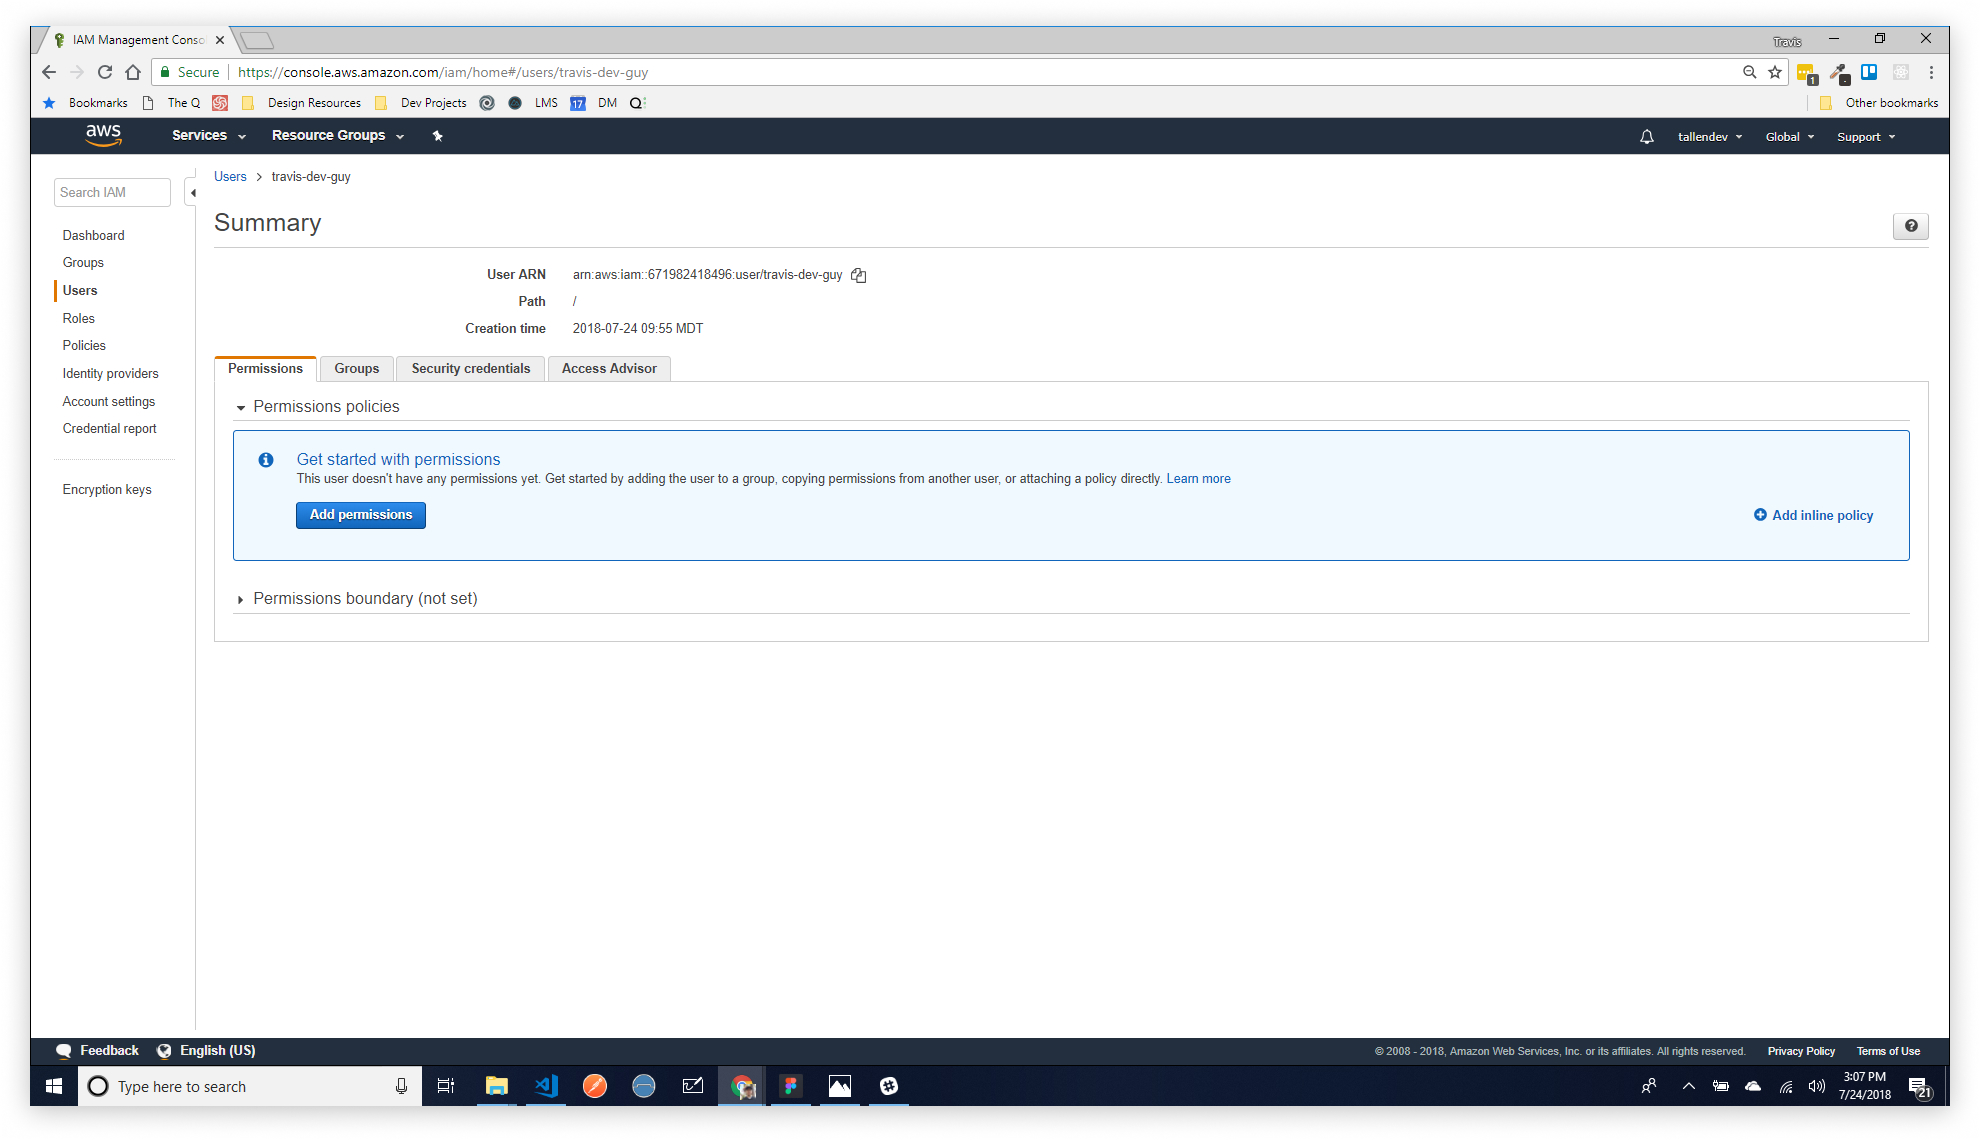Screen dimensions: 1980x1140
Task: Click the Search IAM input field
Action: click(x=111, y=193)
